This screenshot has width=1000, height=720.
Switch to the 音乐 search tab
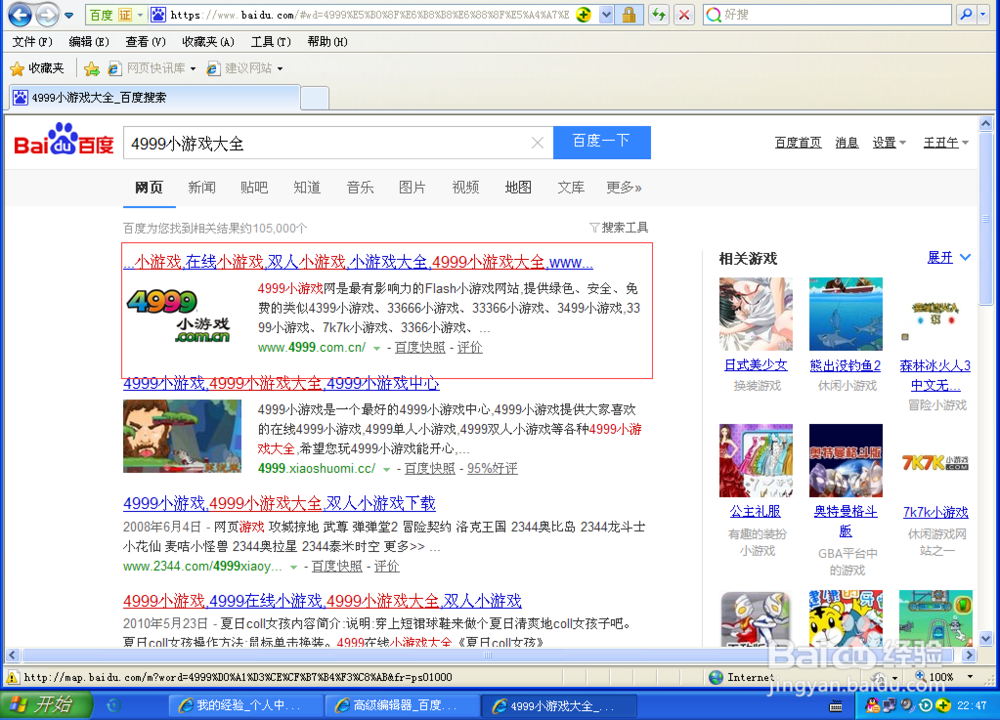click(360, 187)
